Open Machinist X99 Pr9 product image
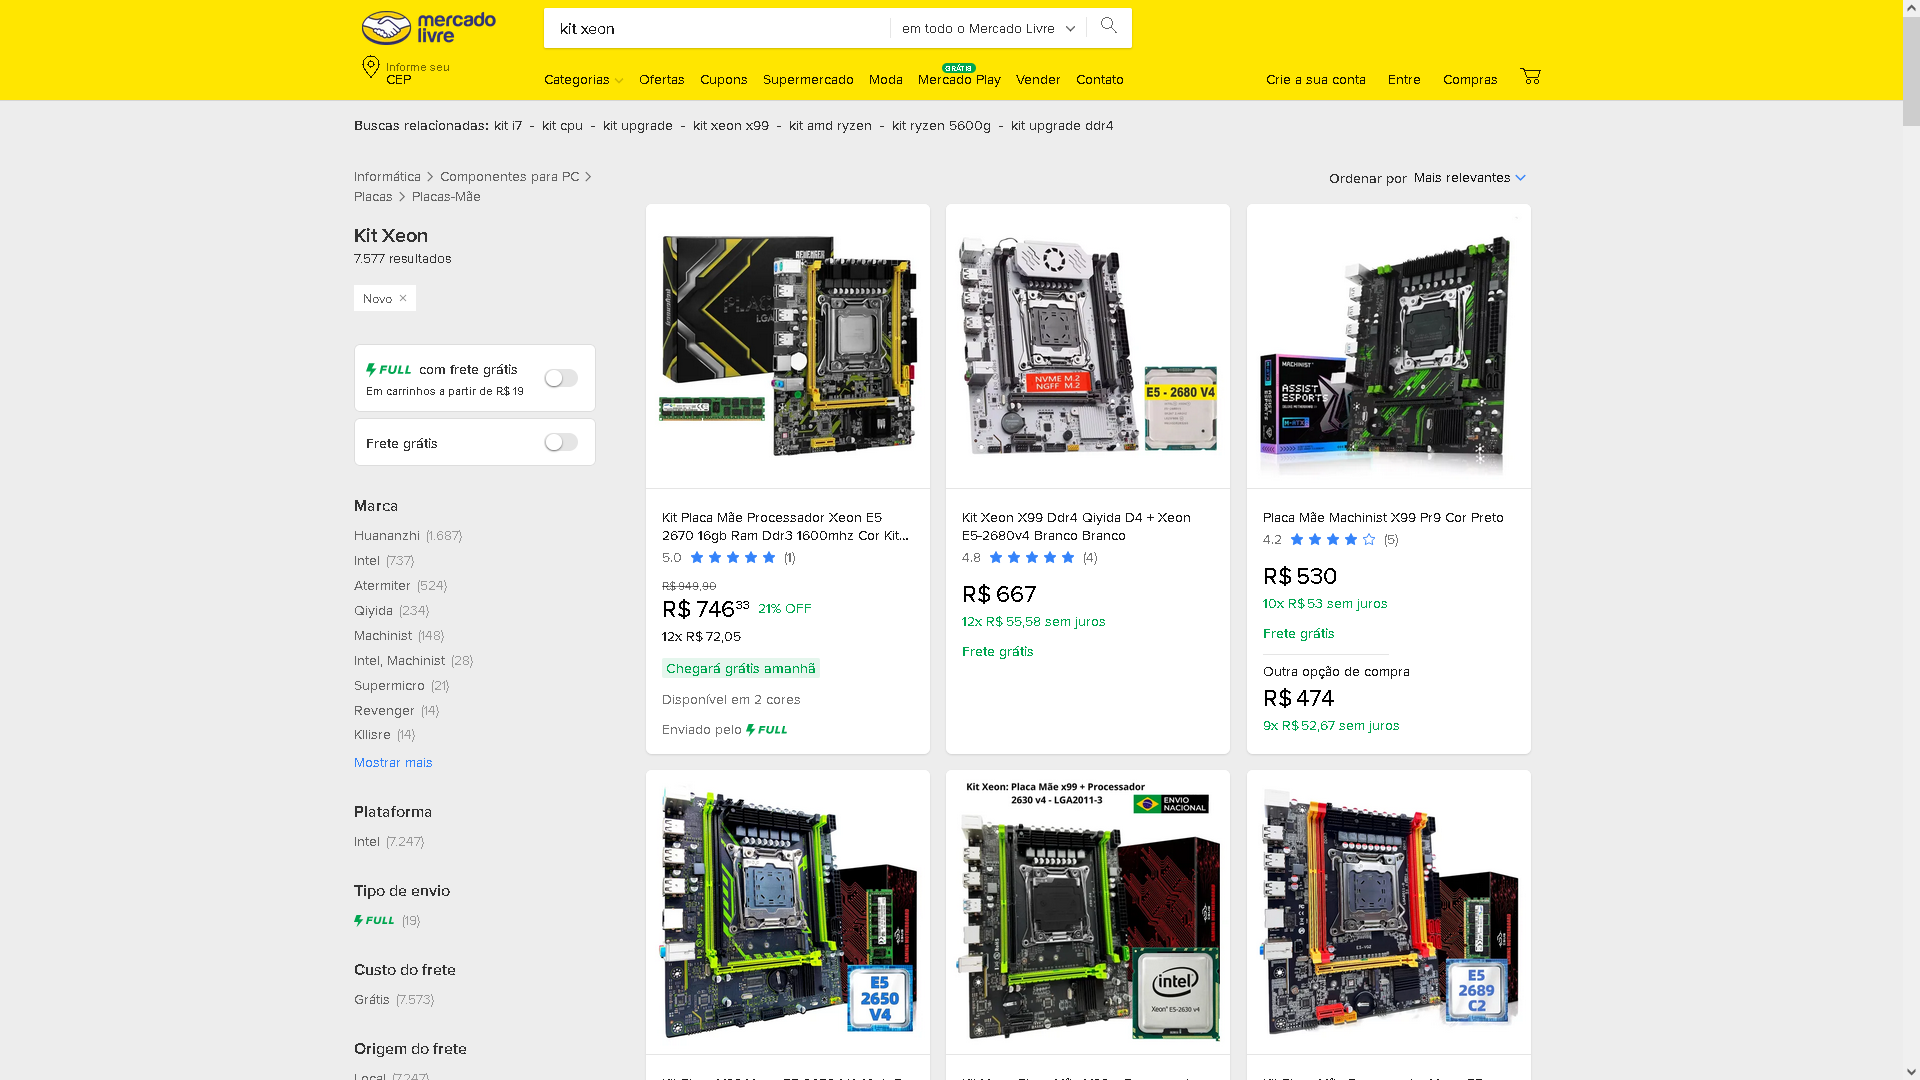Image resolution: width=1920 pixels, height=1080 pixels. (1389, 346)
